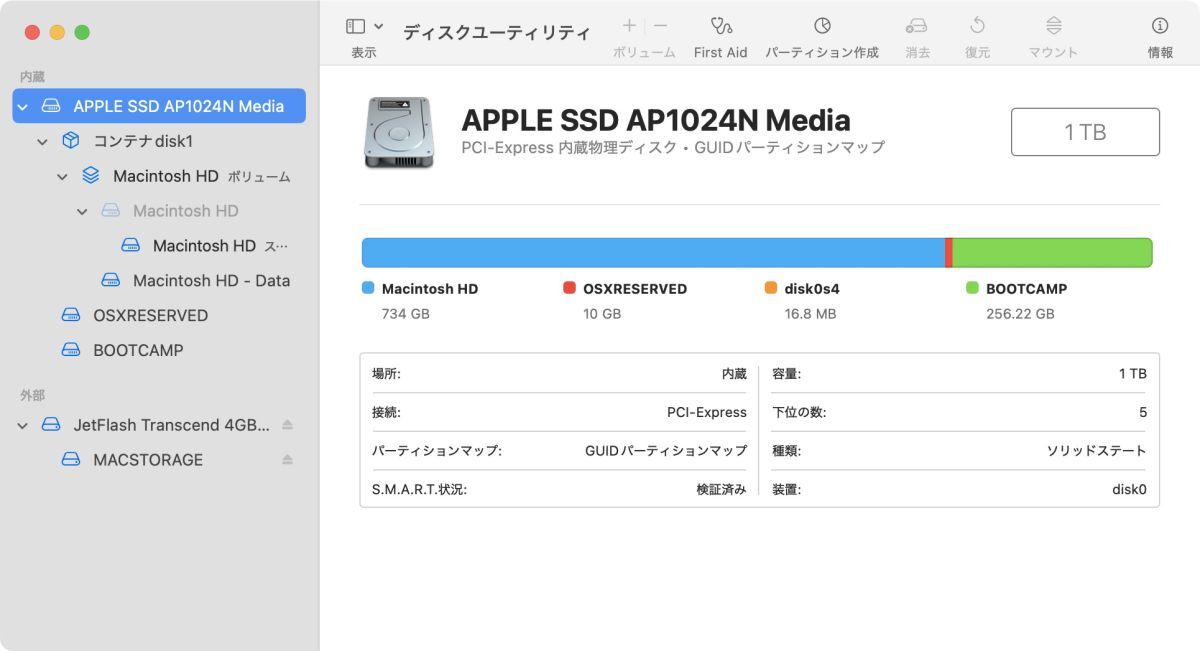Click the Macintosh HD - Data disk icon
1200x651 pixels.
[111, 281]
